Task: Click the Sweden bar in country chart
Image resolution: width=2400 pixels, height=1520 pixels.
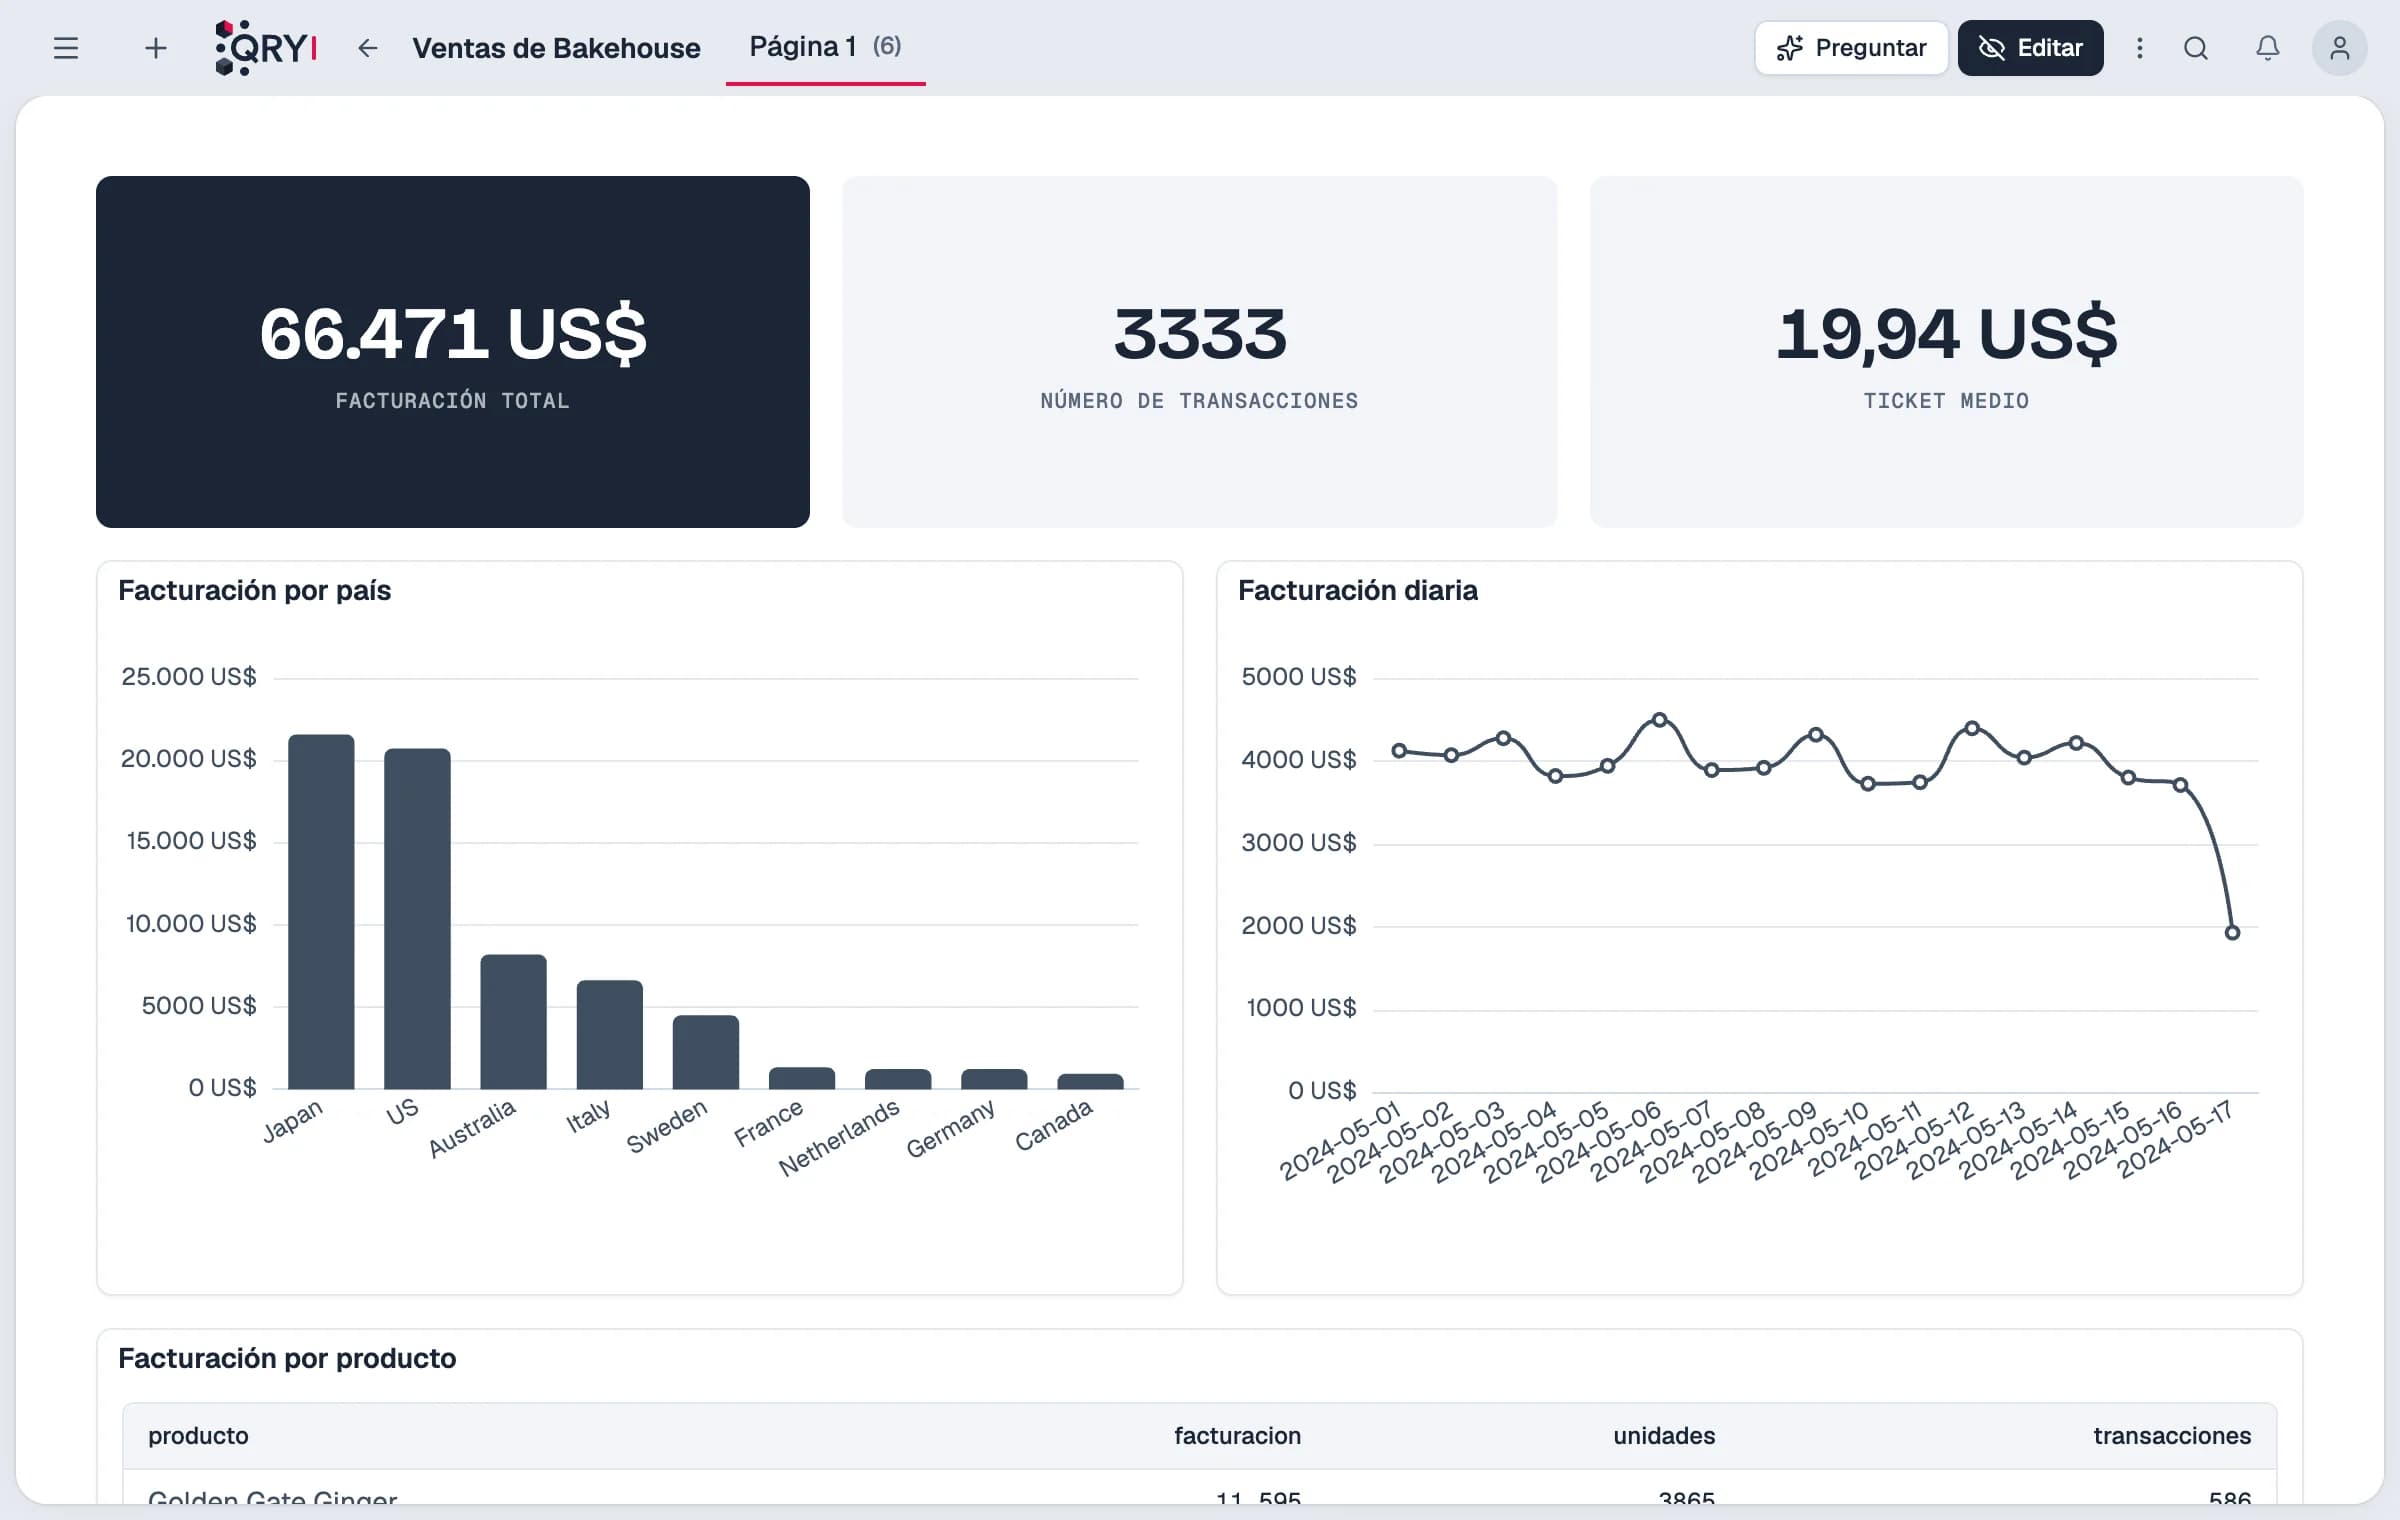Action: point(705,1052)
